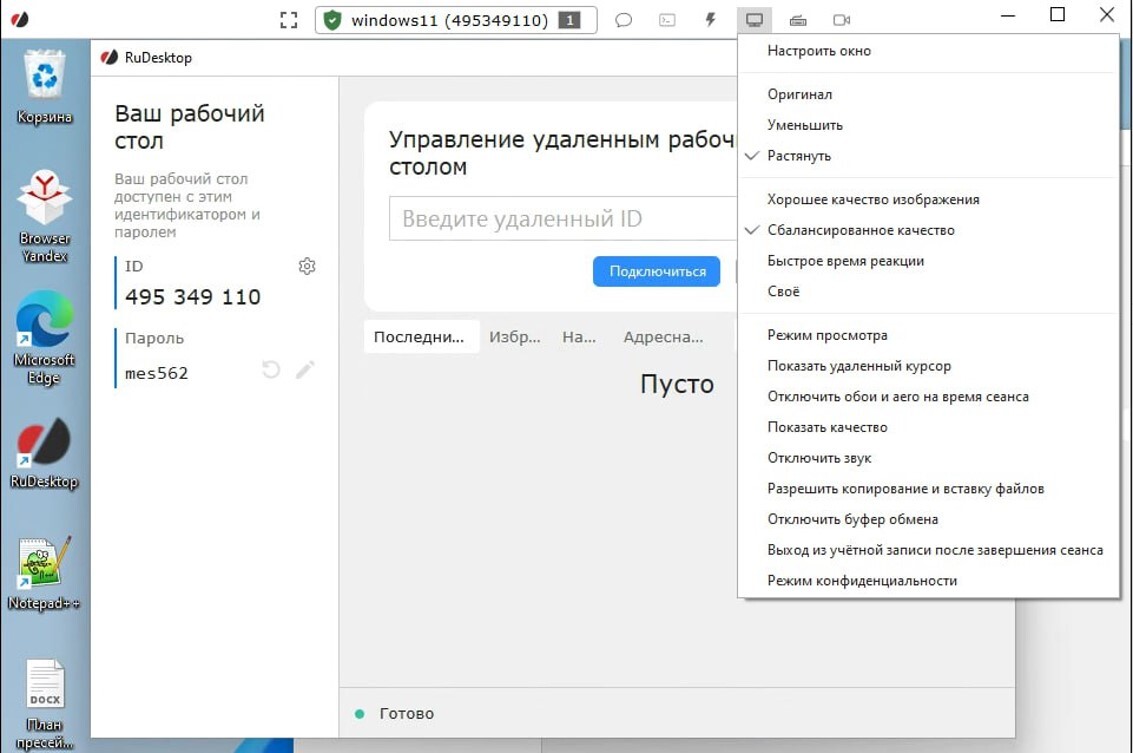Toggle fullscreen with the expand icon

pyautogui.click(x=288, y=19)
